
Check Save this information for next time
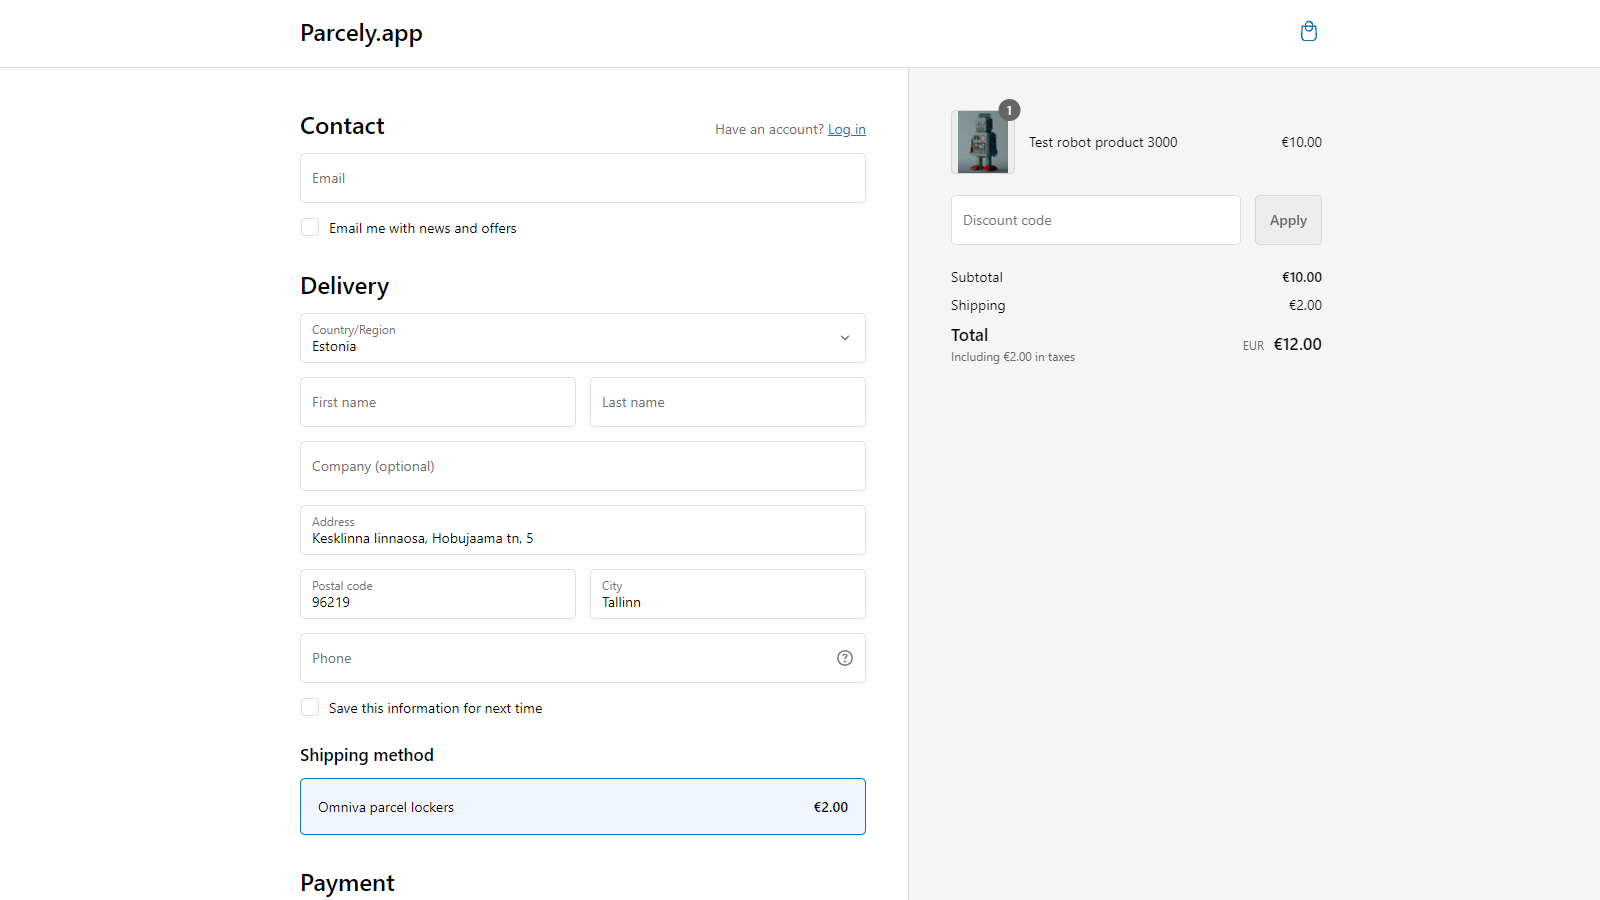310,708
